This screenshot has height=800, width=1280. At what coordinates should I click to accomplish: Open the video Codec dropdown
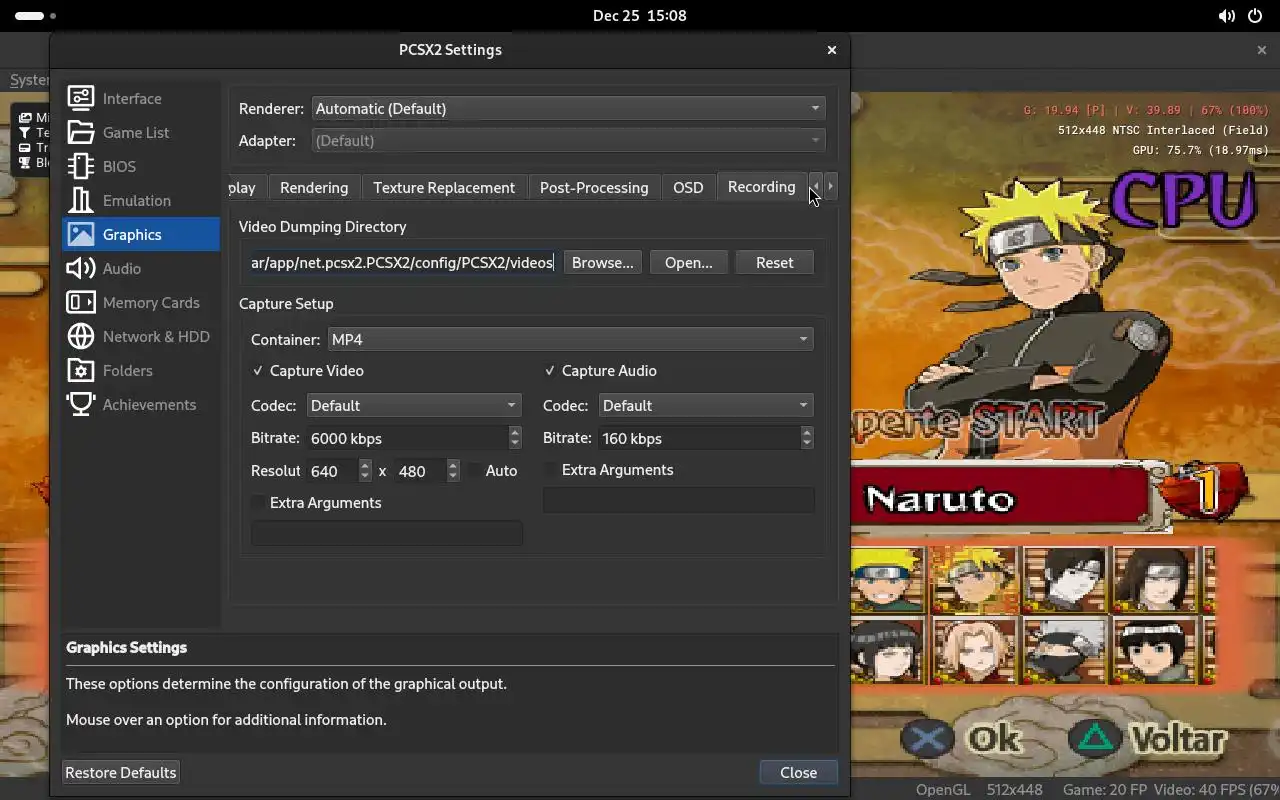coord(413,405)
